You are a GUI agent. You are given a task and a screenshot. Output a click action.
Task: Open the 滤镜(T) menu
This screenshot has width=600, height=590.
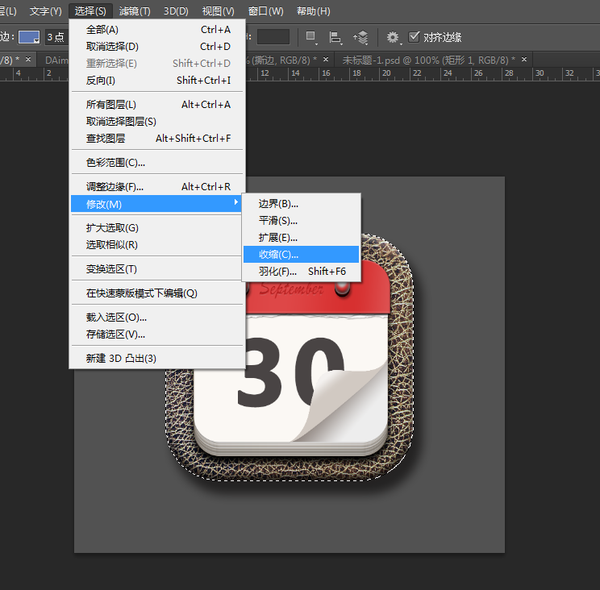tap(135, 11)
